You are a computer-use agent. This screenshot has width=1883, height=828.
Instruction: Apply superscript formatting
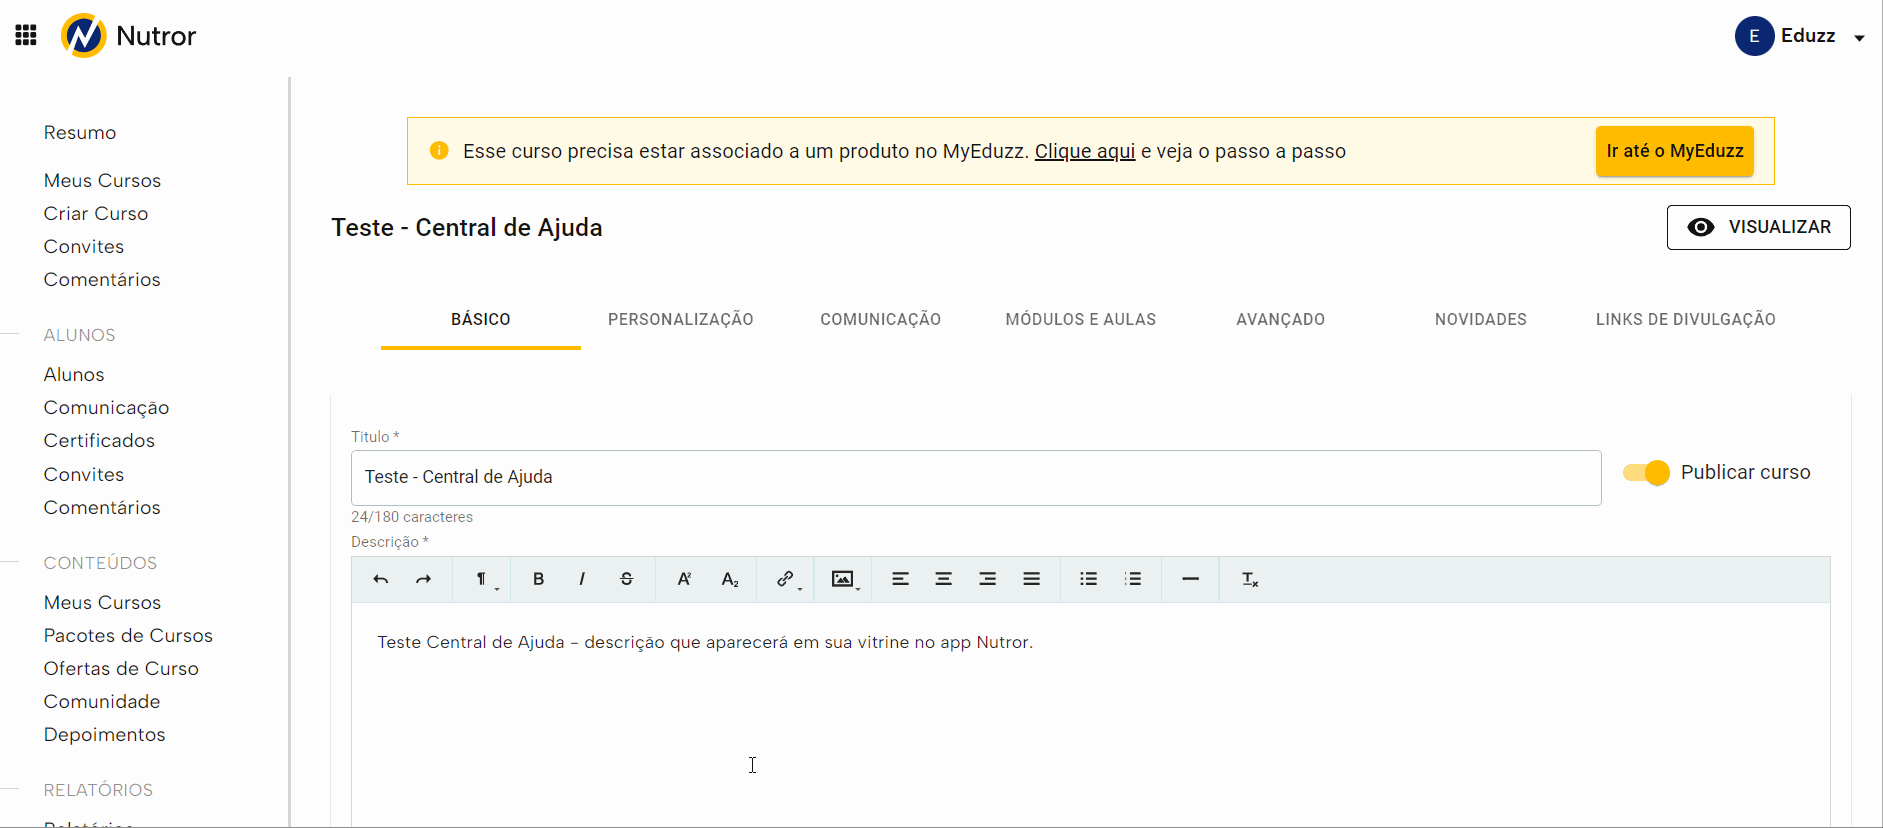684,579
